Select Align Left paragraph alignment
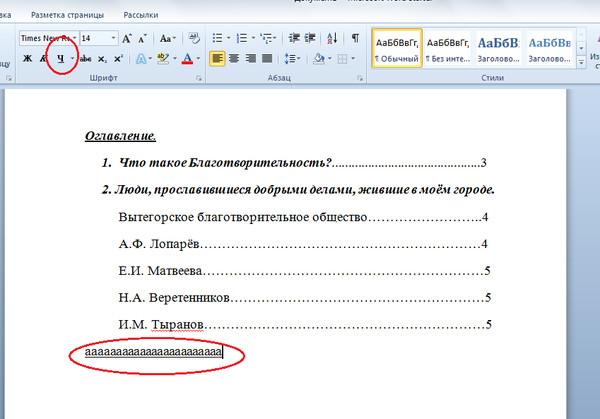Viewport: 600px width, 419px height. 217,59
